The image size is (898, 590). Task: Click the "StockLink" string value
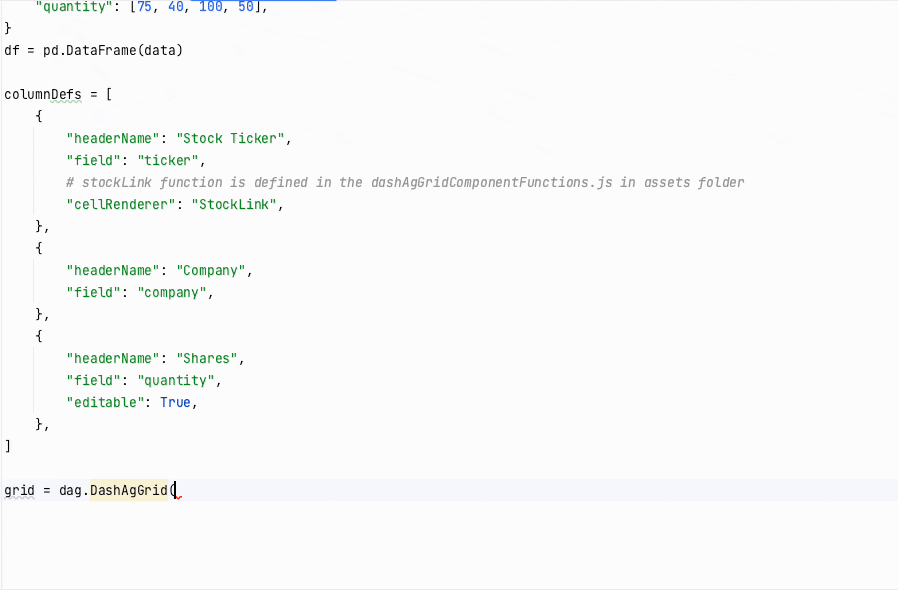click(x=234, y=204)
